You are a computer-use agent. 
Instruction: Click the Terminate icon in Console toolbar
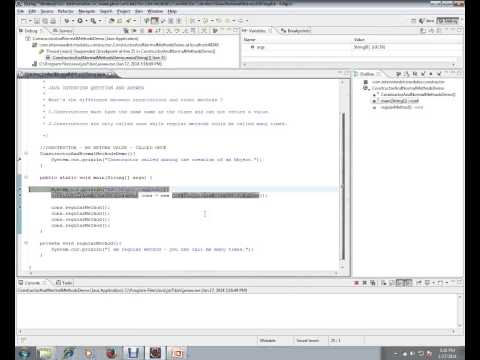356,283
